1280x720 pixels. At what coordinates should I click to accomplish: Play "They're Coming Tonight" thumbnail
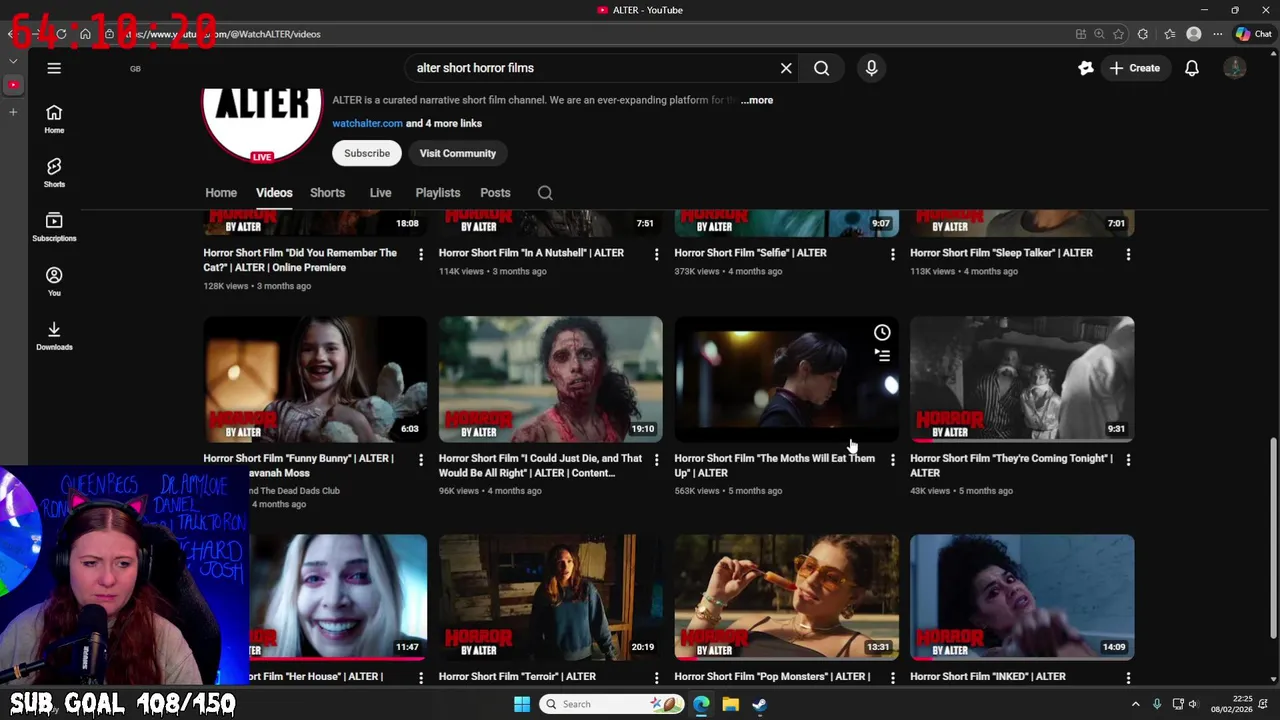1022,379
